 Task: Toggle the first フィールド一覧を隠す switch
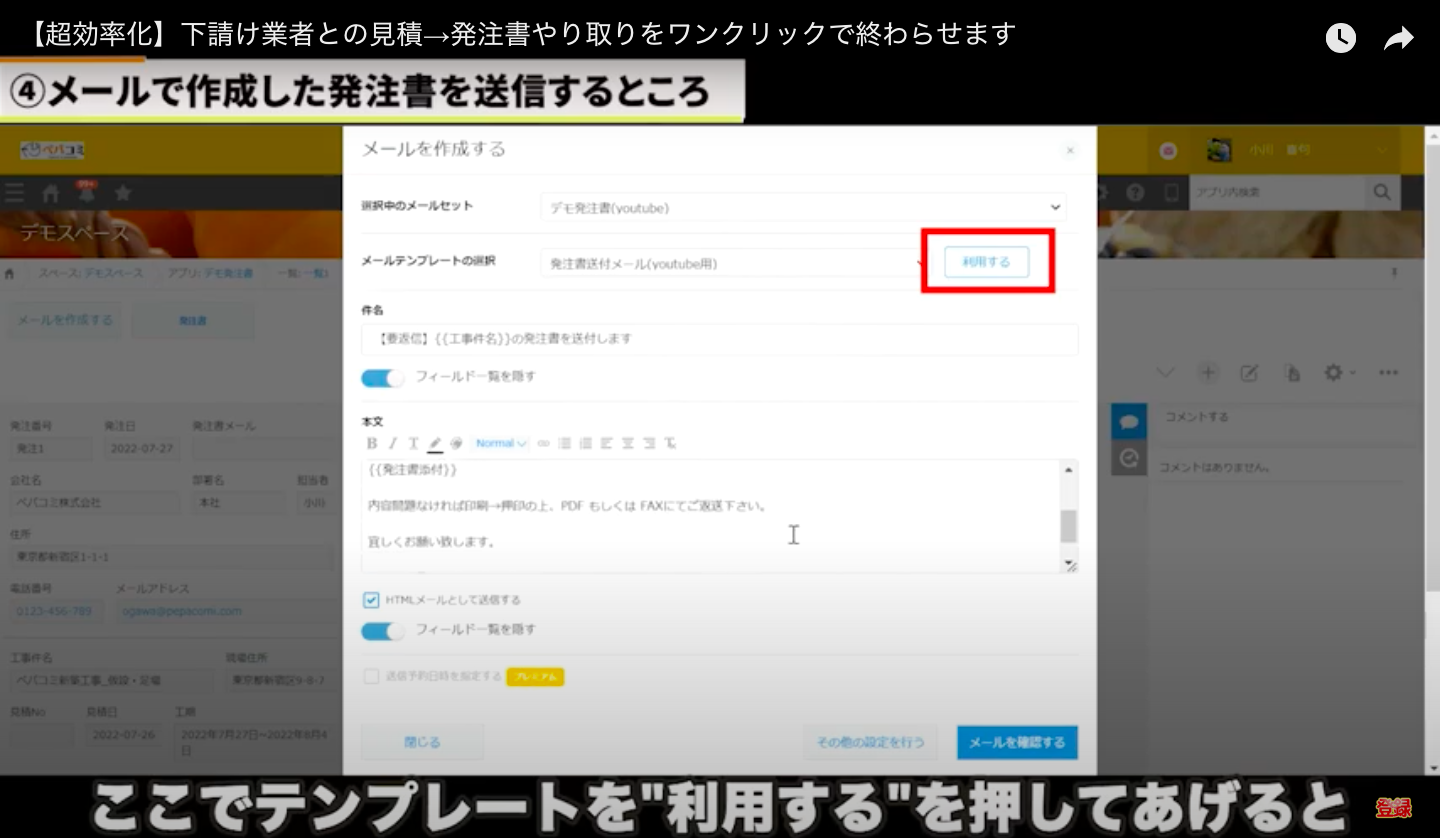383,378
